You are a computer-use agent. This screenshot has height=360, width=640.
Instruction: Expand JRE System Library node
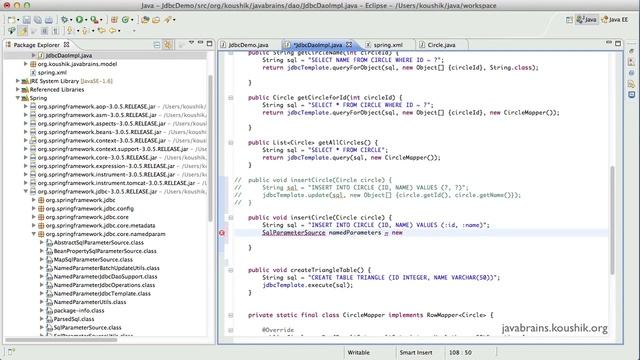tap(18, 81)
